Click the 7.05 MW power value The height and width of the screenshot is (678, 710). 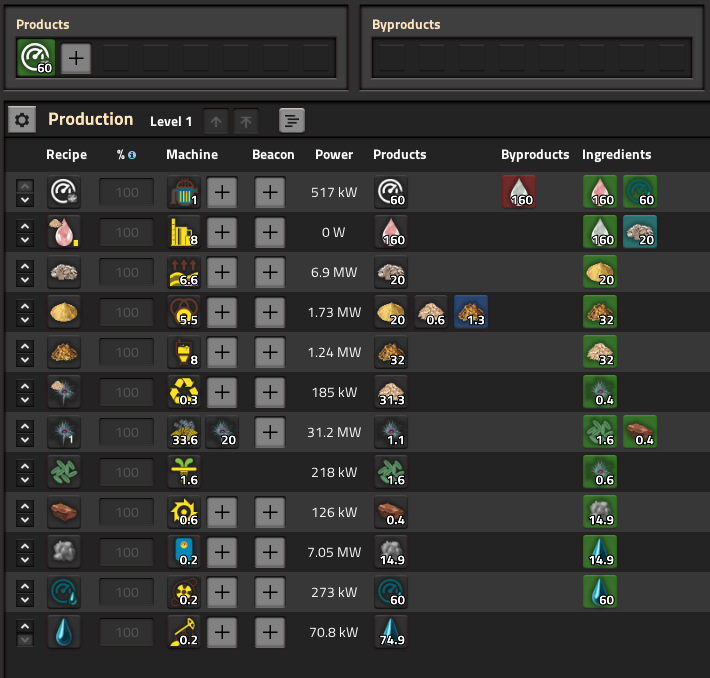pyautogui.click(x=334, y=552)
